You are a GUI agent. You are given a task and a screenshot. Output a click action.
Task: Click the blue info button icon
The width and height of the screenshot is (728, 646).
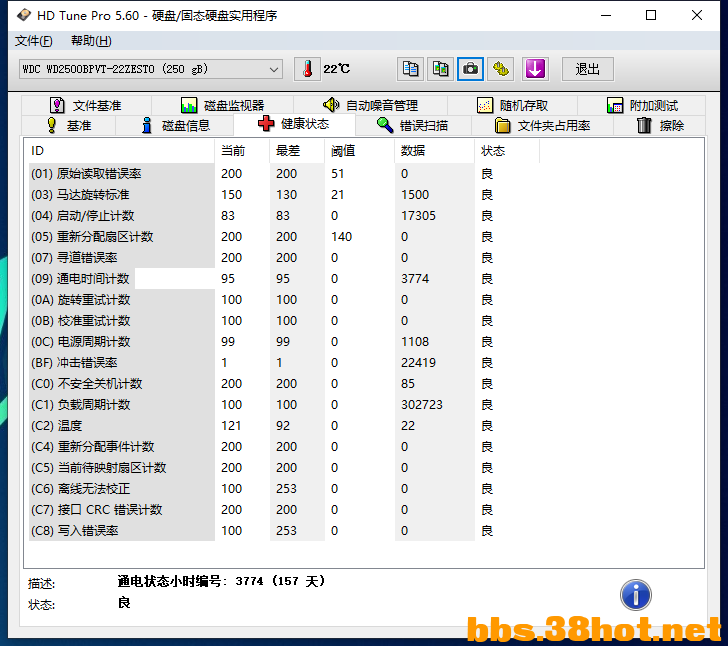[x=636, y=595]
